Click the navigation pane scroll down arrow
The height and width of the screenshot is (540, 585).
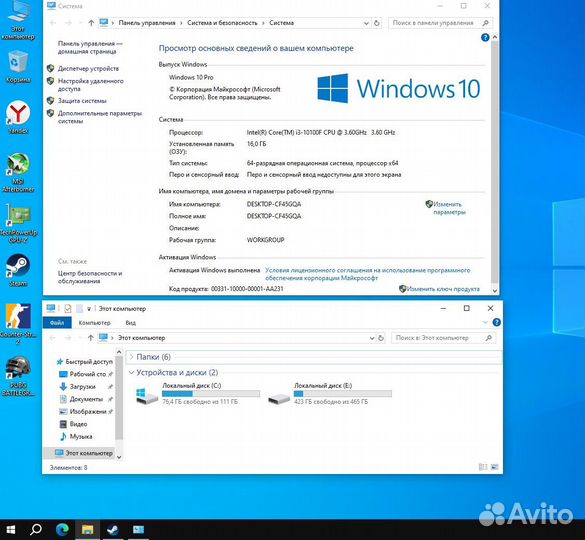(119, 457)
